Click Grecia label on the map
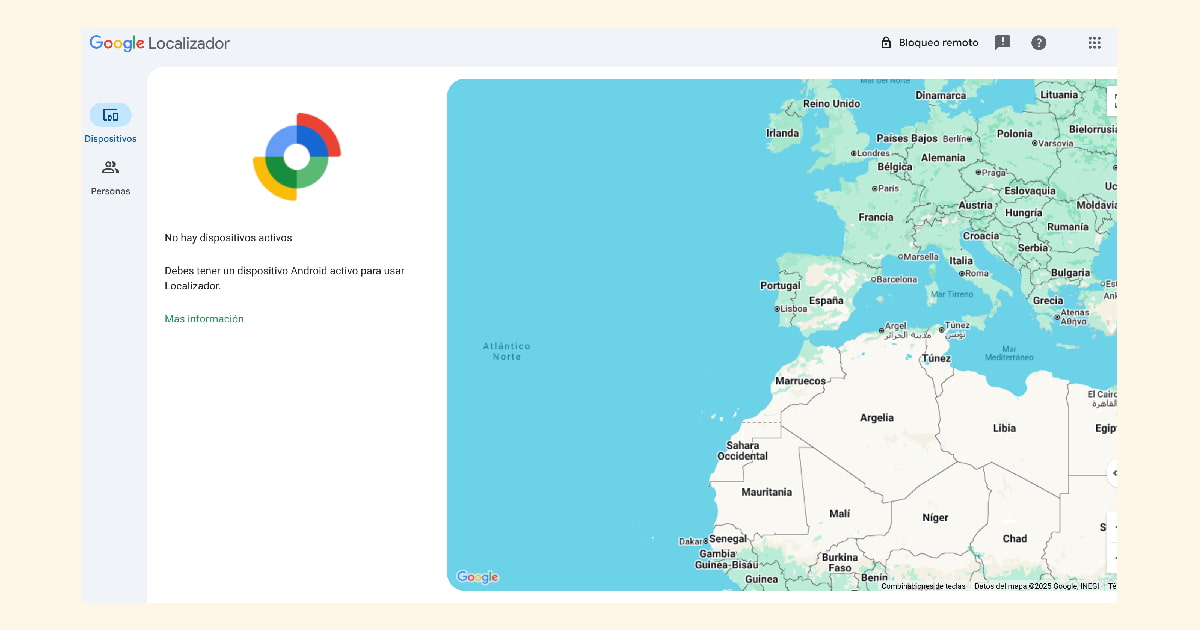 (1048, 300)
